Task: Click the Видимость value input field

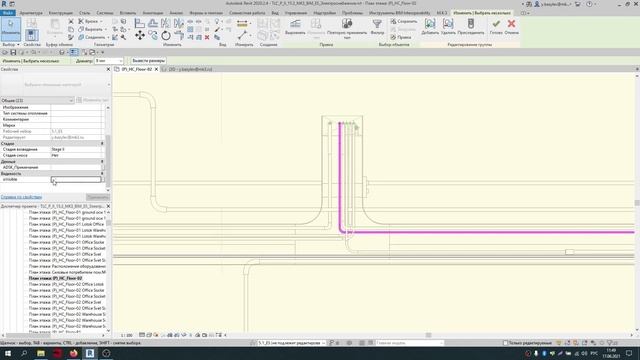Action: coord(76,179)
